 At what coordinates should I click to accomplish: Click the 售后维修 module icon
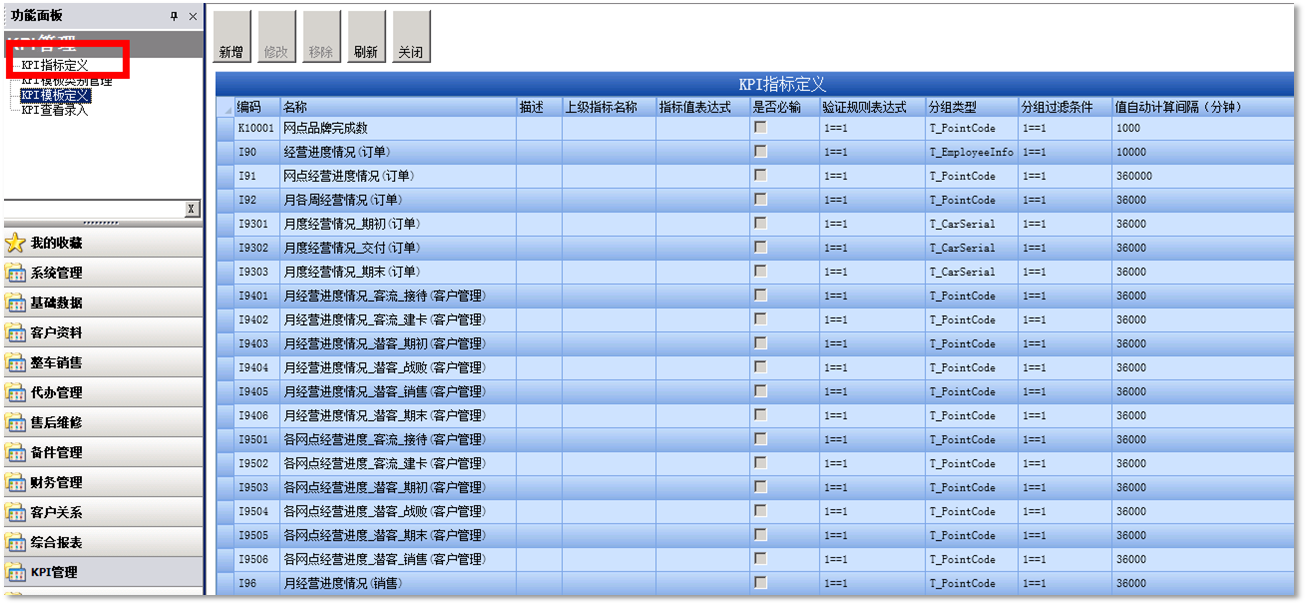[x=16, y=423]
